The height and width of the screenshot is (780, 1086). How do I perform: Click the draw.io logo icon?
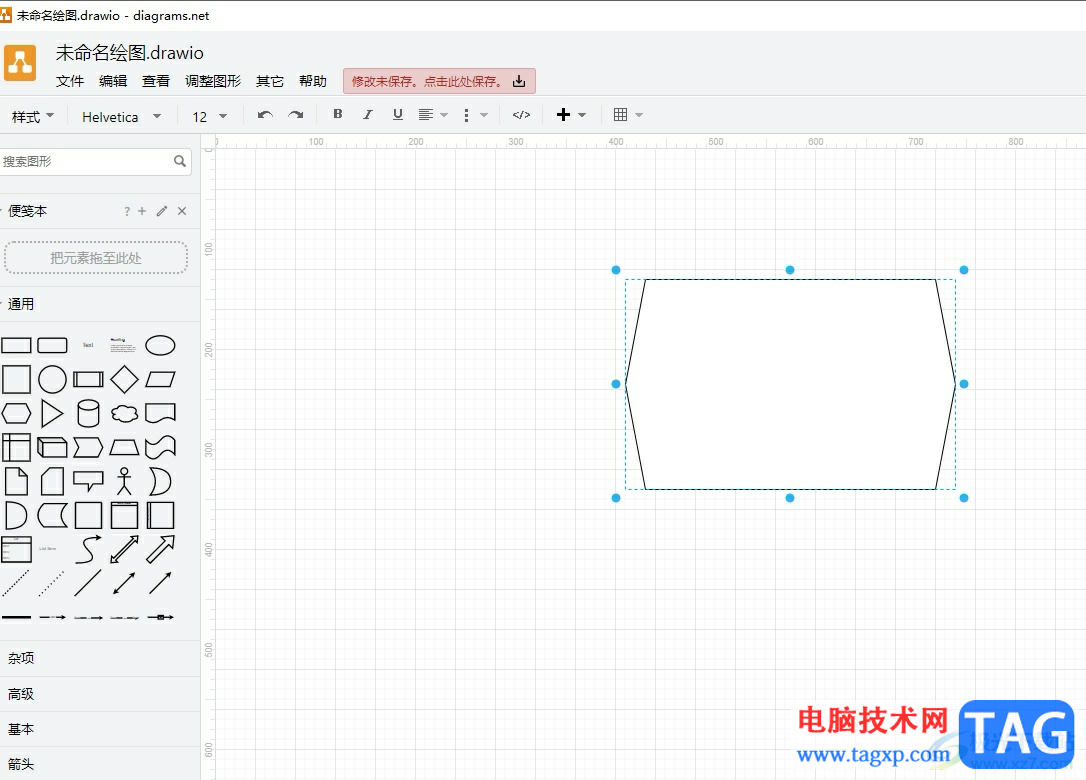tap(19, 63)
